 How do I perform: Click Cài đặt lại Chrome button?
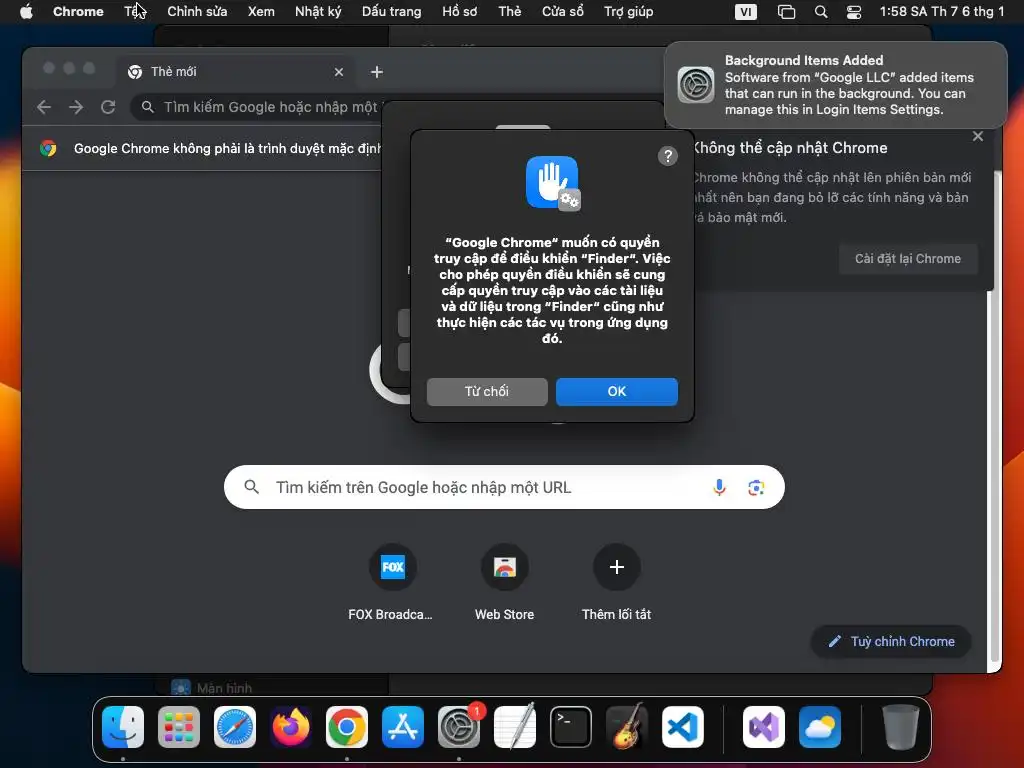point(908,259)
